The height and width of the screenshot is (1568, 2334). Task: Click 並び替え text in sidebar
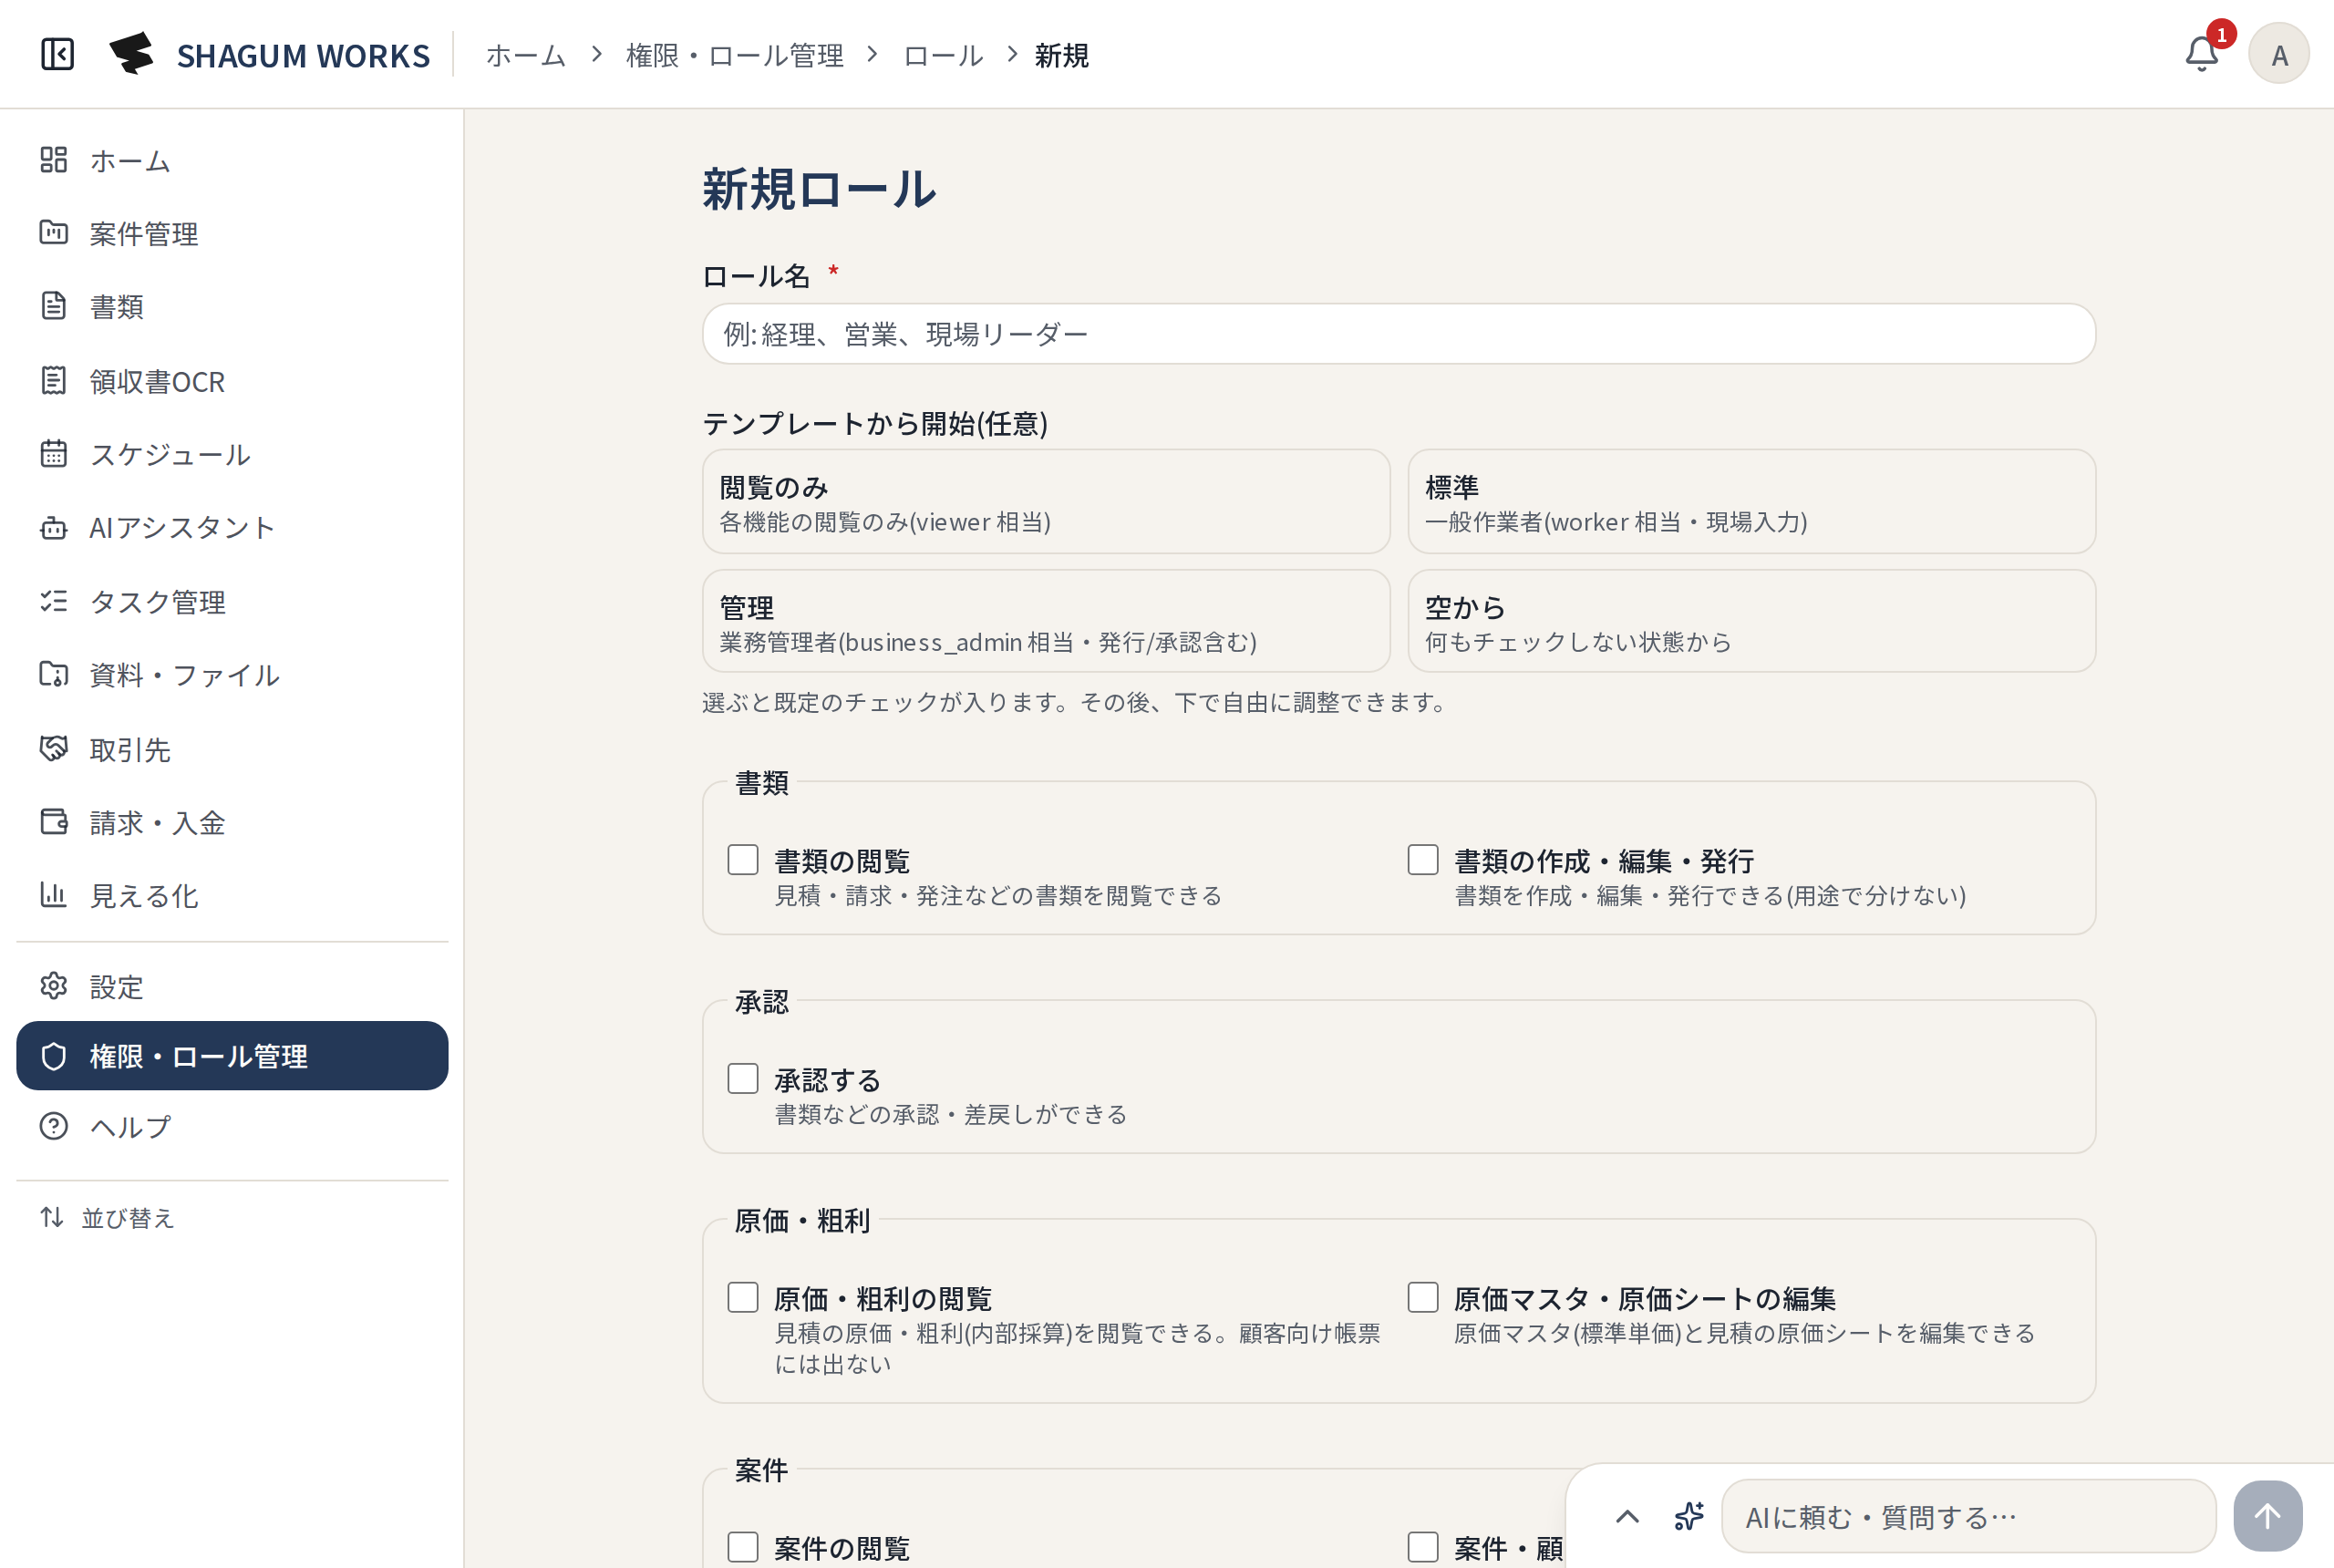click(128, 1217)
